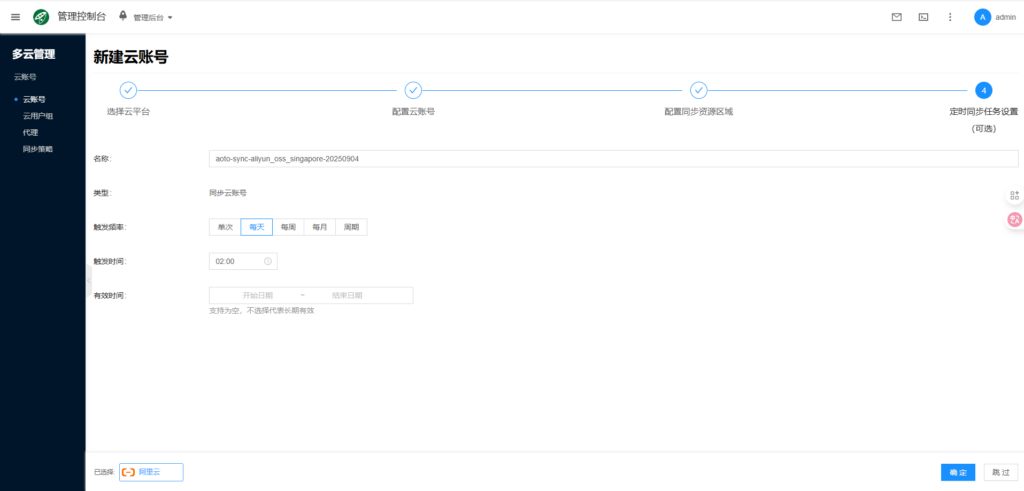Select 每周 trigger frequency
The image size is (1024, 491).
pyautogui.click(x=288, y=227)
